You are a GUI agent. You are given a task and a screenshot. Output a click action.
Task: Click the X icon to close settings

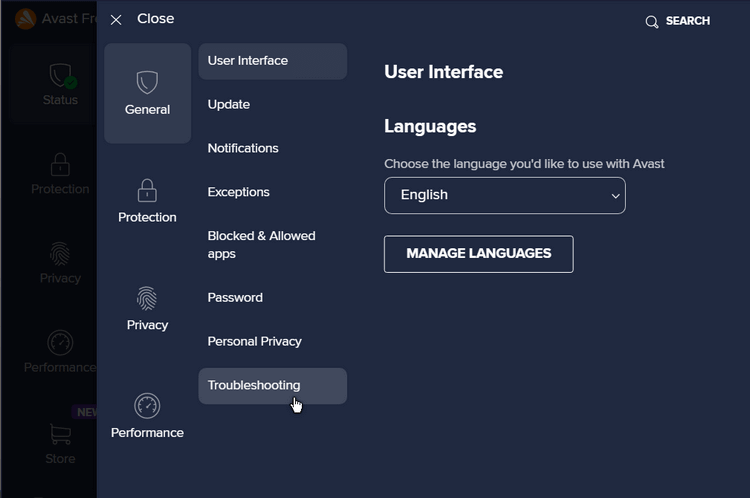click(116, 20)
